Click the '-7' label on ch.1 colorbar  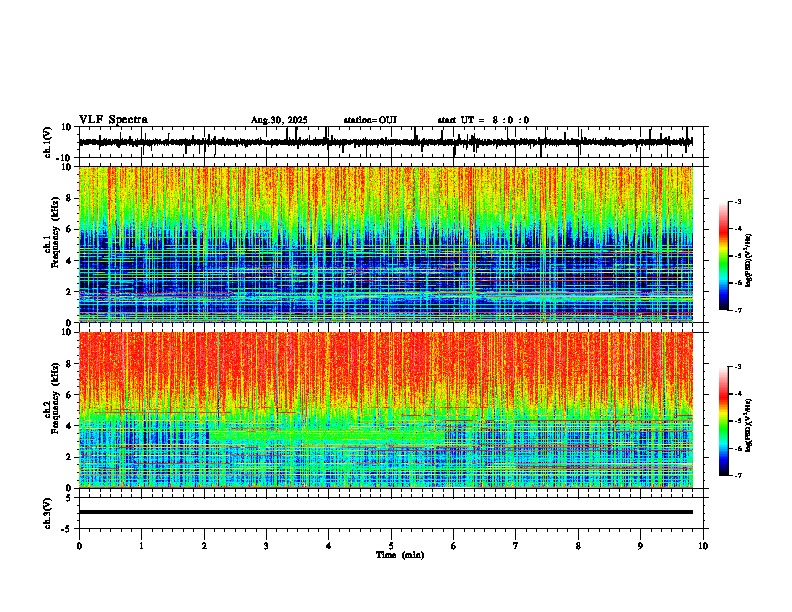point(737,310)
